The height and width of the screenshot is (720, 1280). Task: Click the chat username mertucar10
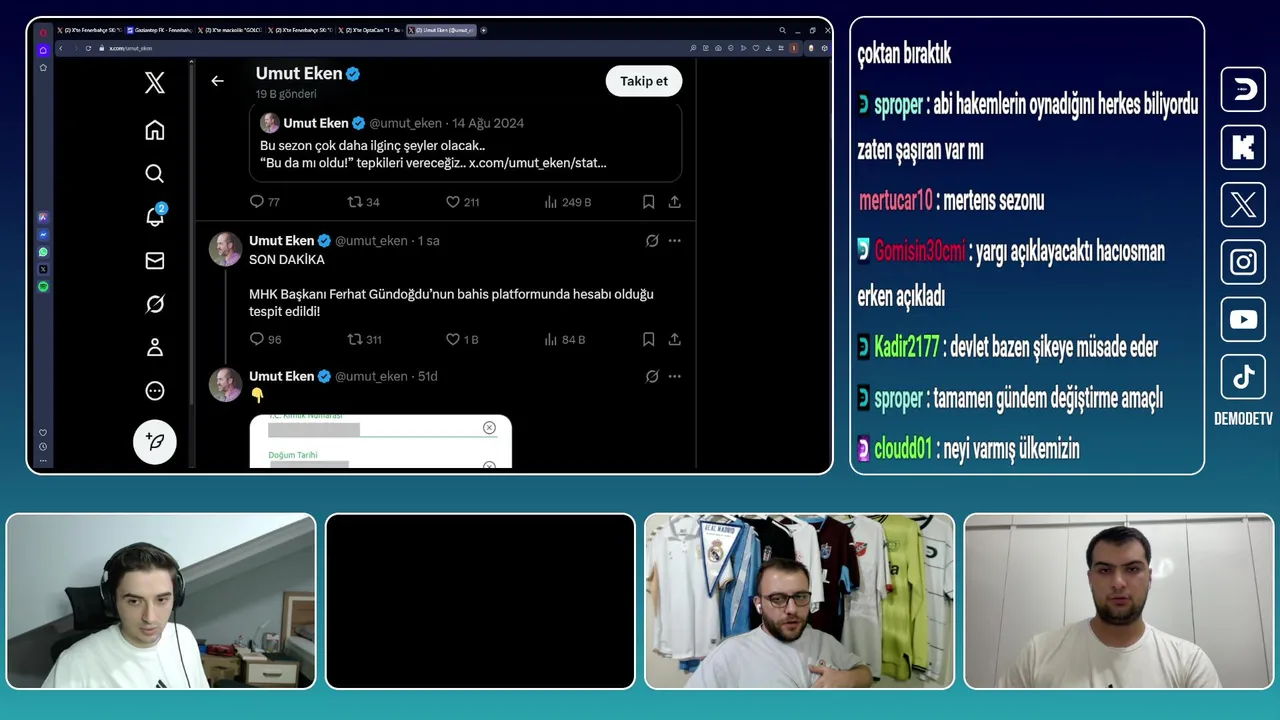tap(895, 200)
